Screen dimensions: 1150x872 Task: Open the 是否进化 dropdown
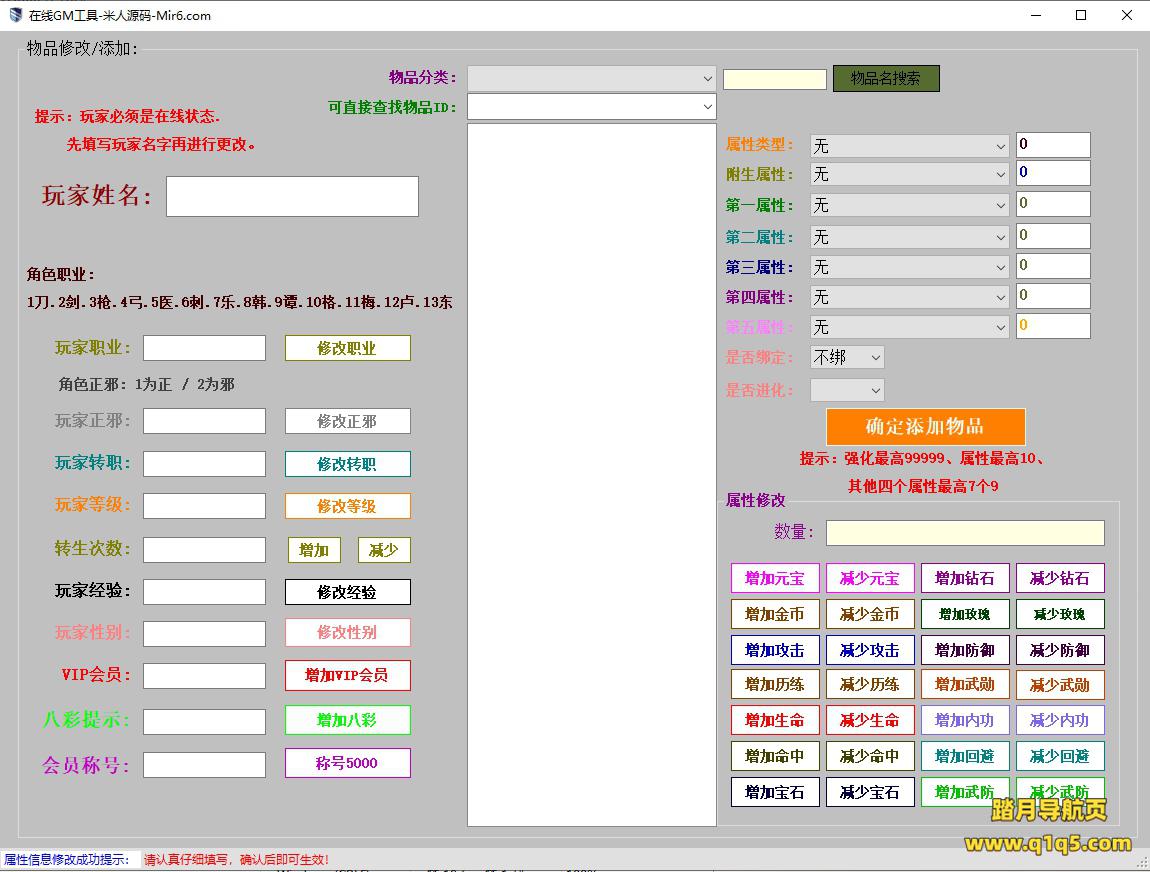846,390
